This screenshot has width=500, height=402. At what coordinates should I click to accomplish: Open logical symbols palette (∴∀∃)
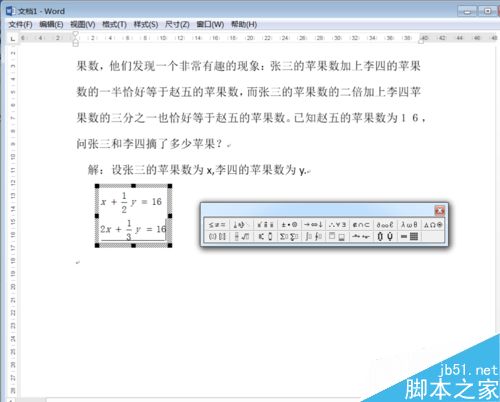click(337, 225)
